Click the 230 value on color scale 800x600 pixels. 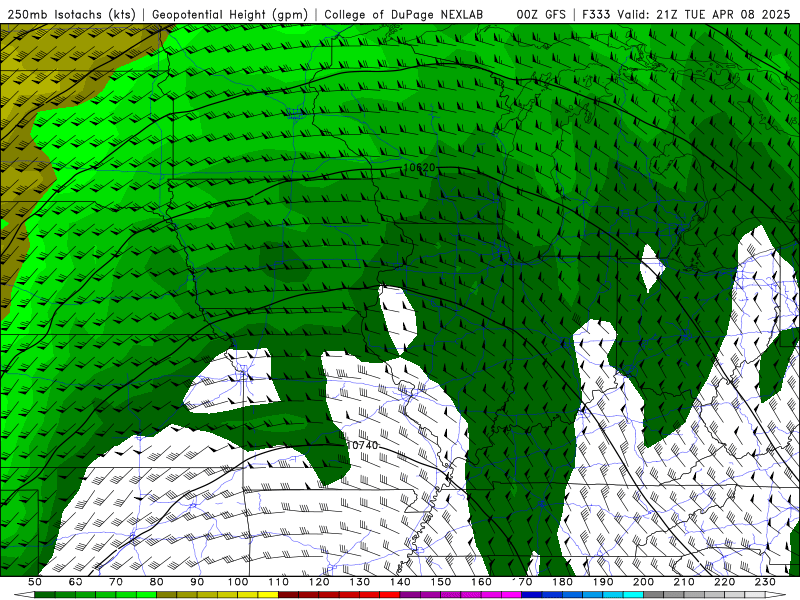coord(765,582)
